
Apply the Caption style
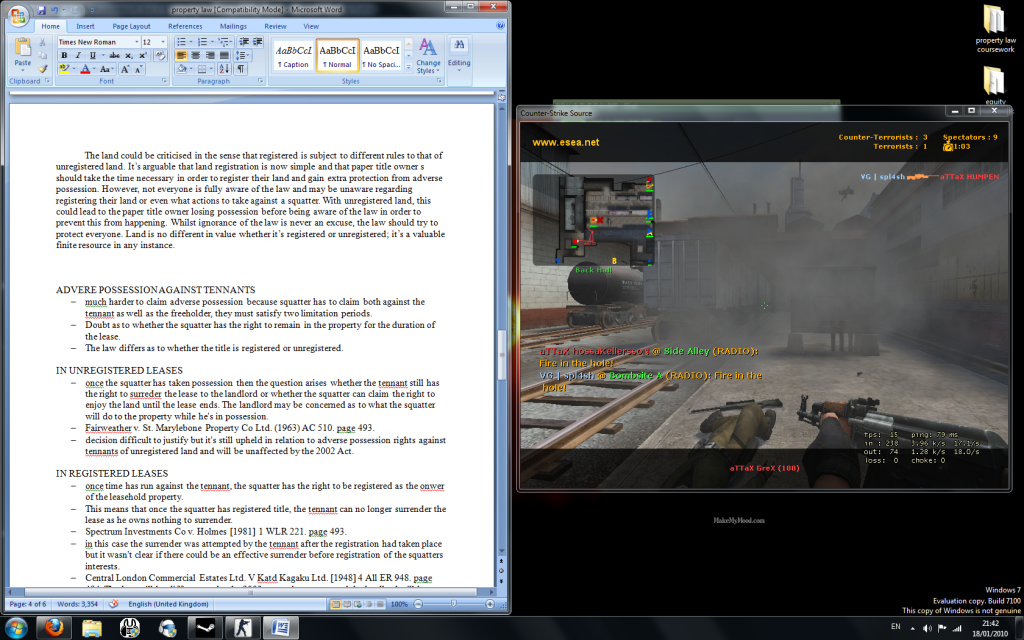293,56
